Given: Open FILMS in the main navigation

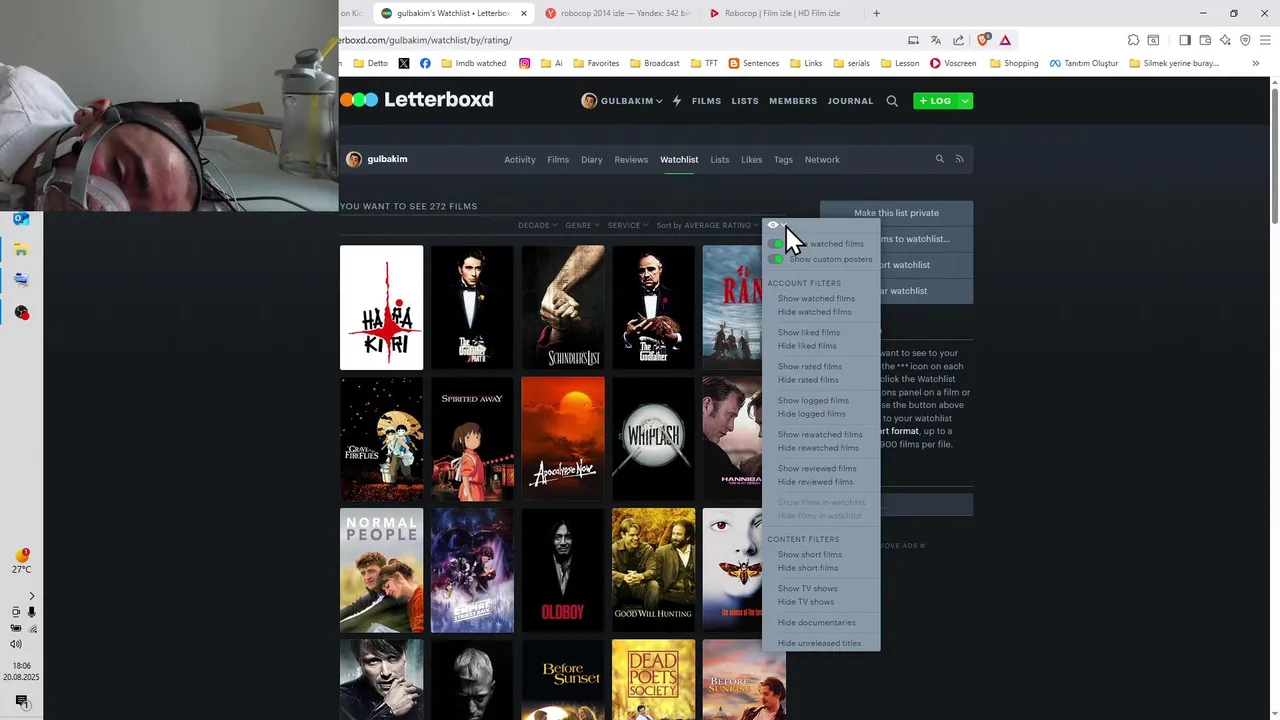Looking at the screenshot, I should (706, 101).
